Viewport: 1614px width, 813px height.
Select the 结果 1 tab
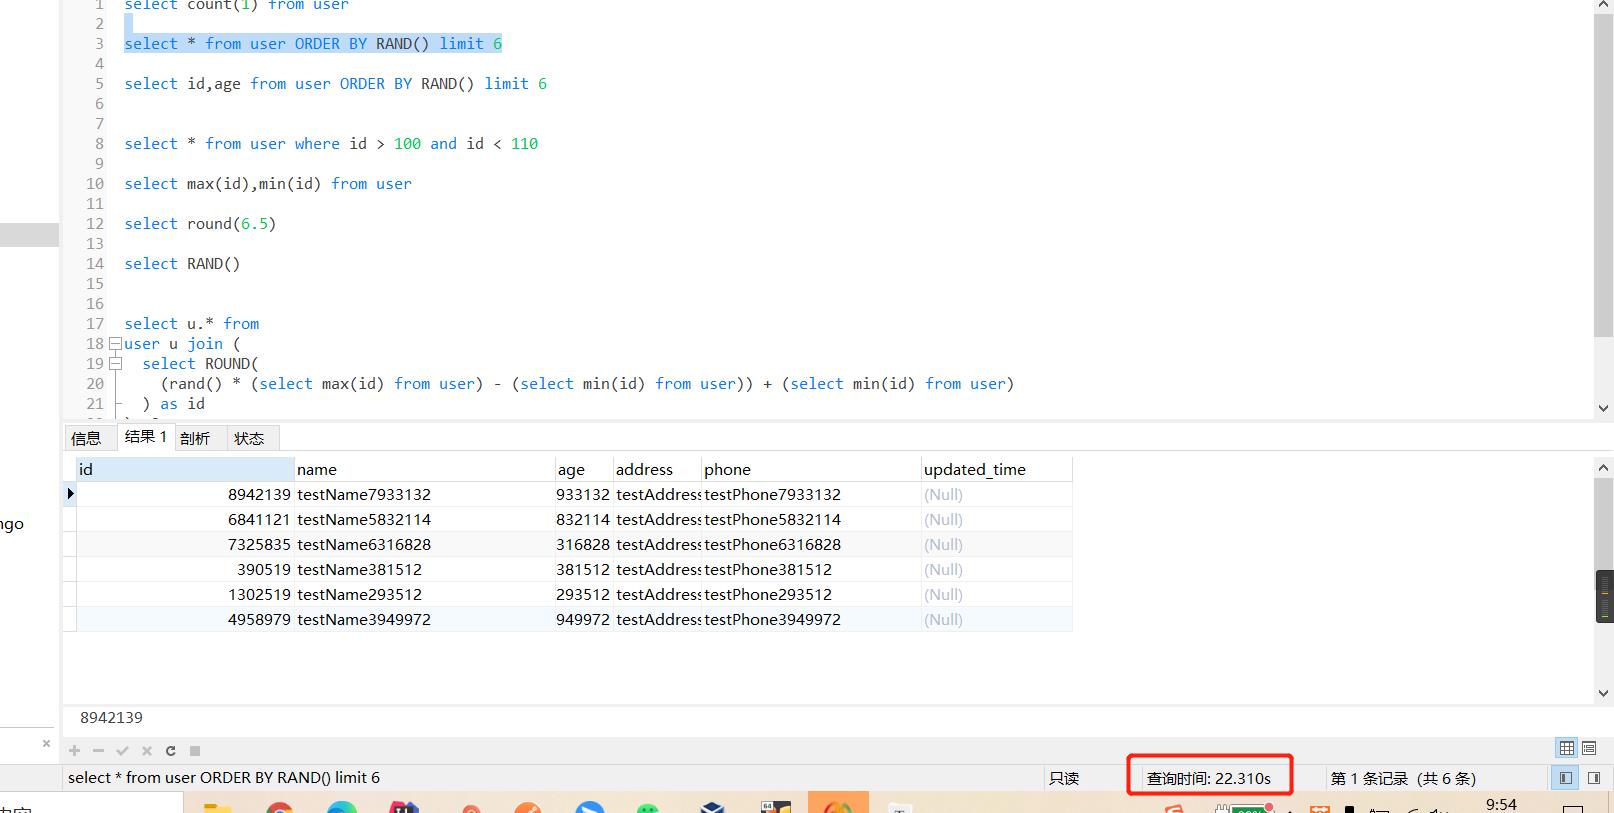tap(146, 437)
